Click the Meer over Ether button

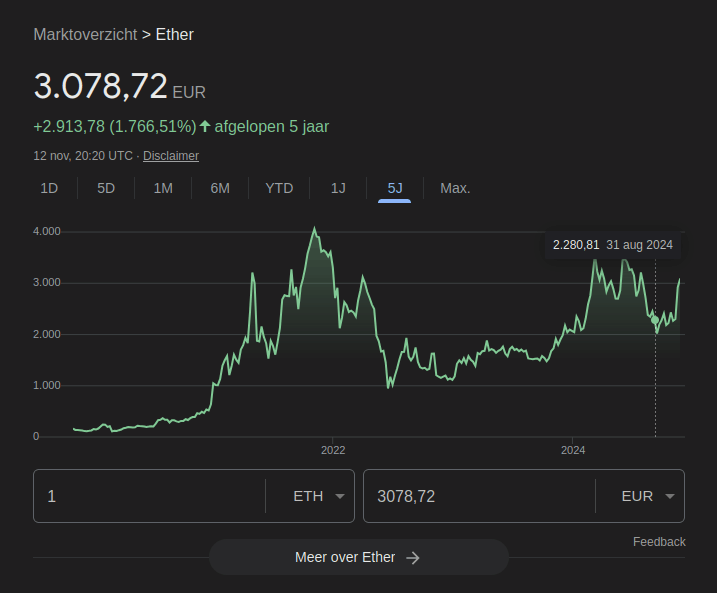coord(359,557)
